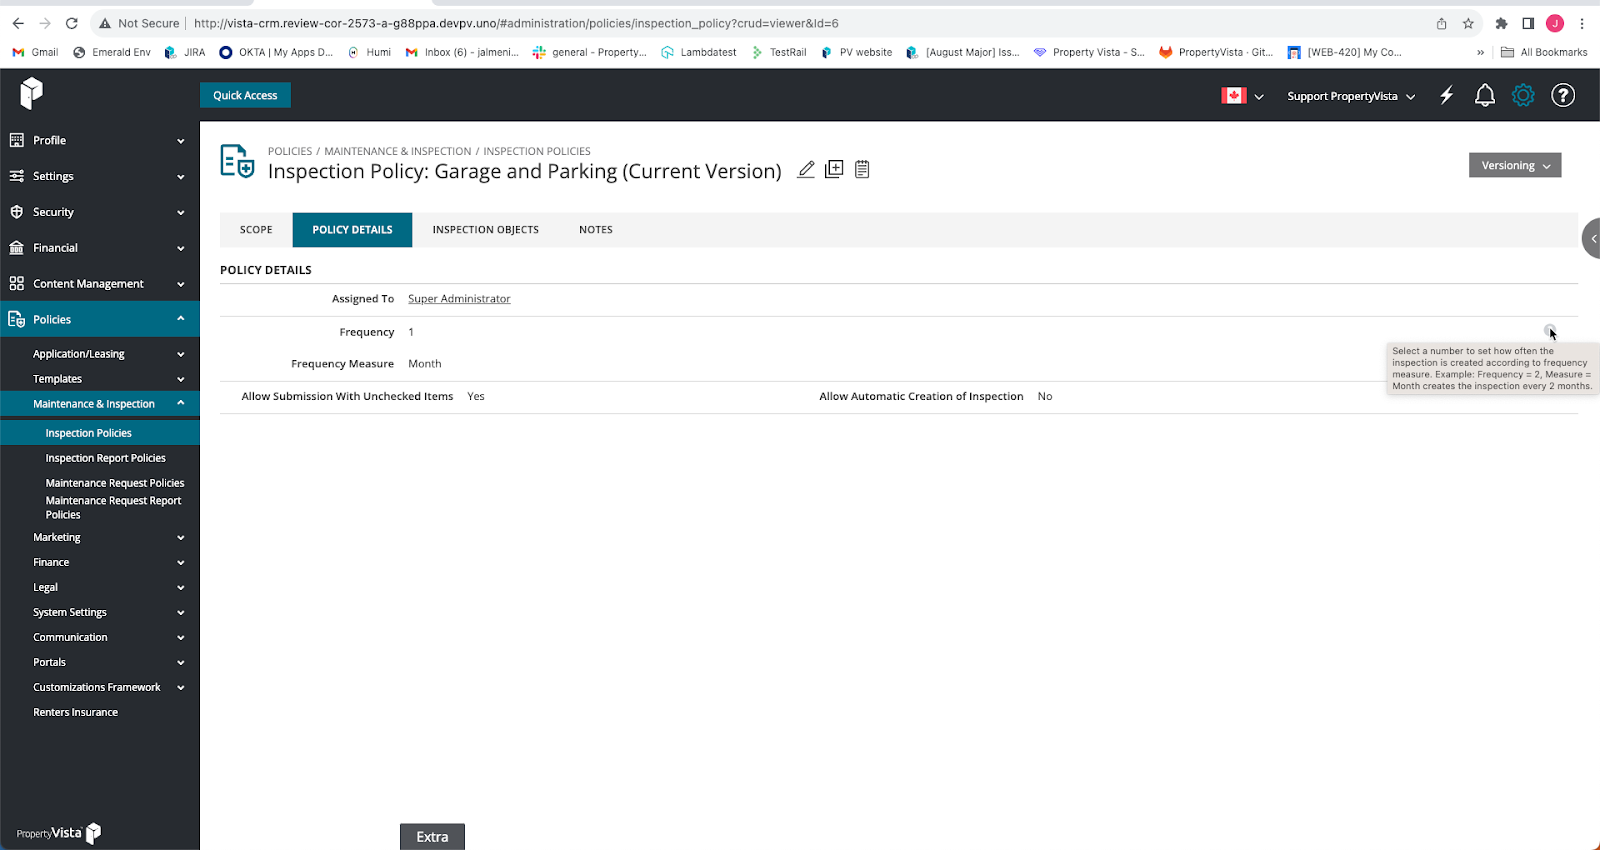The width and height of the screenshot is (1600, 850).
Task: Open the Canada flag language dropdown
Action: [x=1243, y=96]
